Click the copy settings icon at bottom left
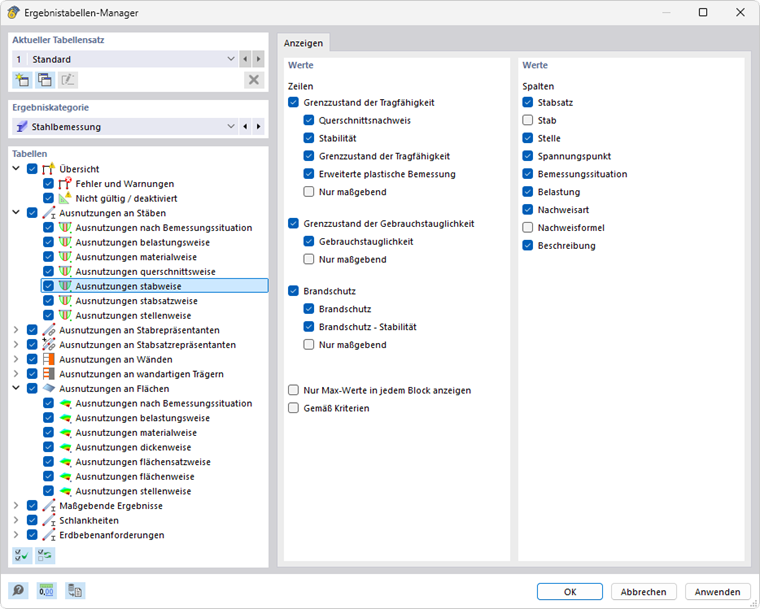The width and height of the screenshot is (760, 609). [75, 590]
